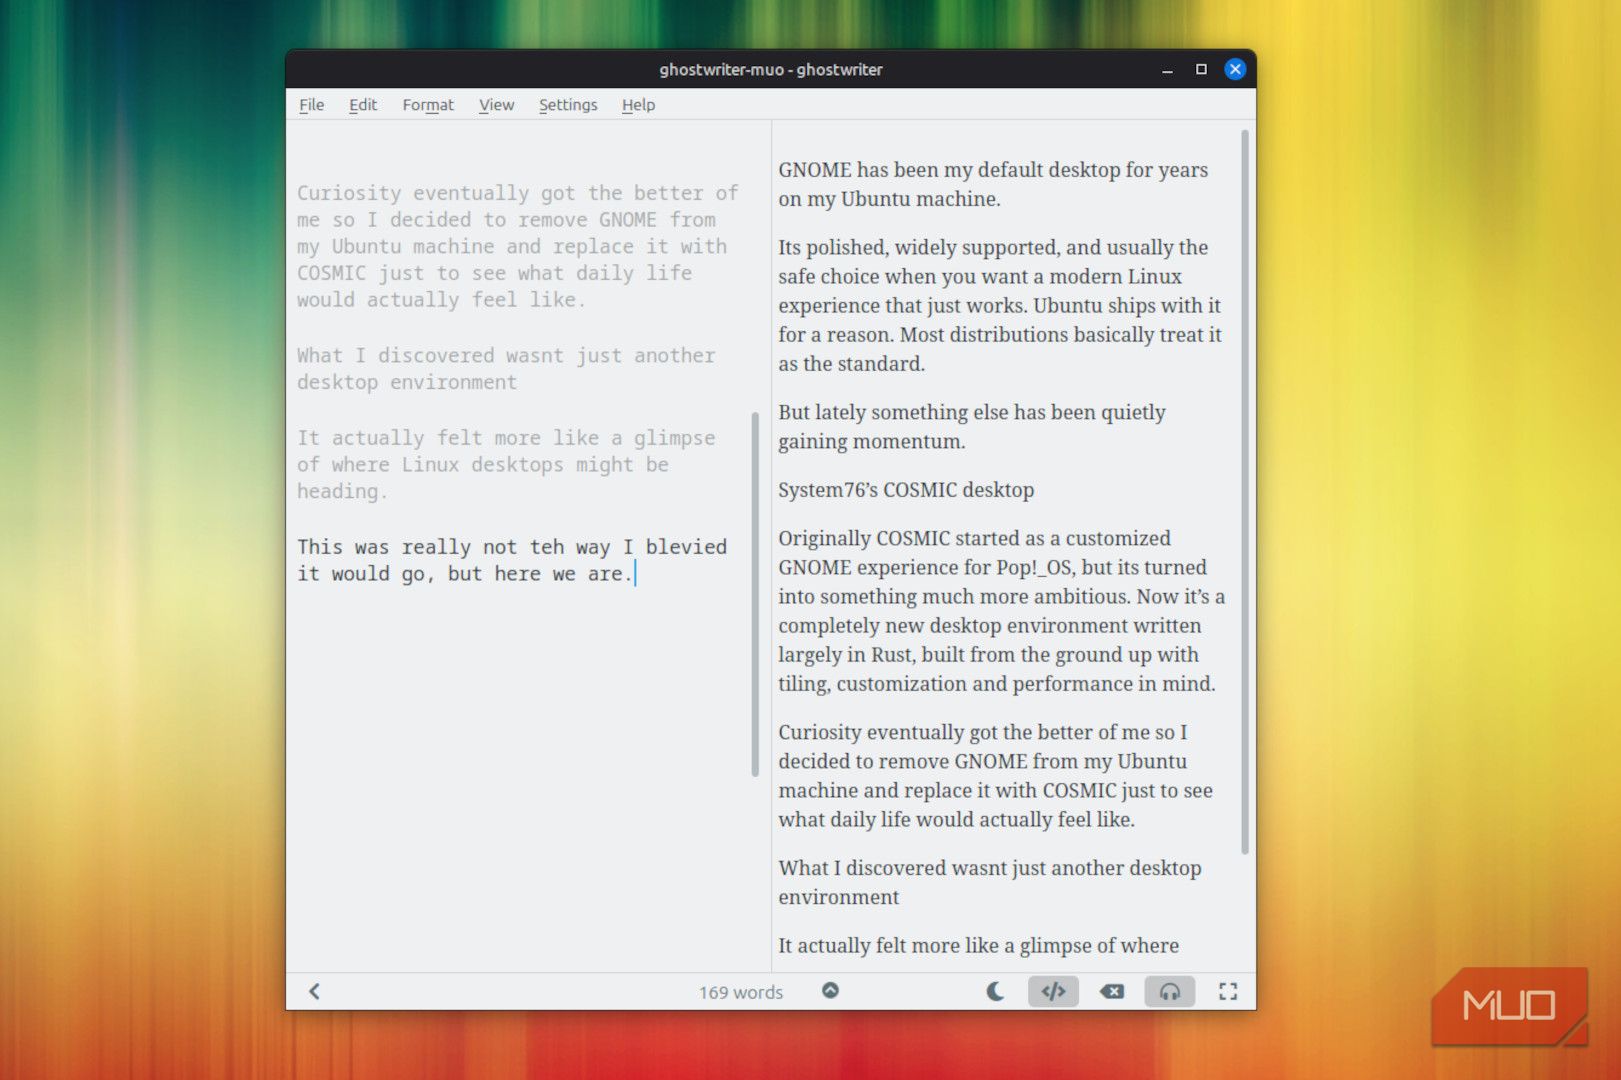1621x1080 pixels.
Task: Expand the statistics menu arrow beside word count
Action: click(830, 990)
